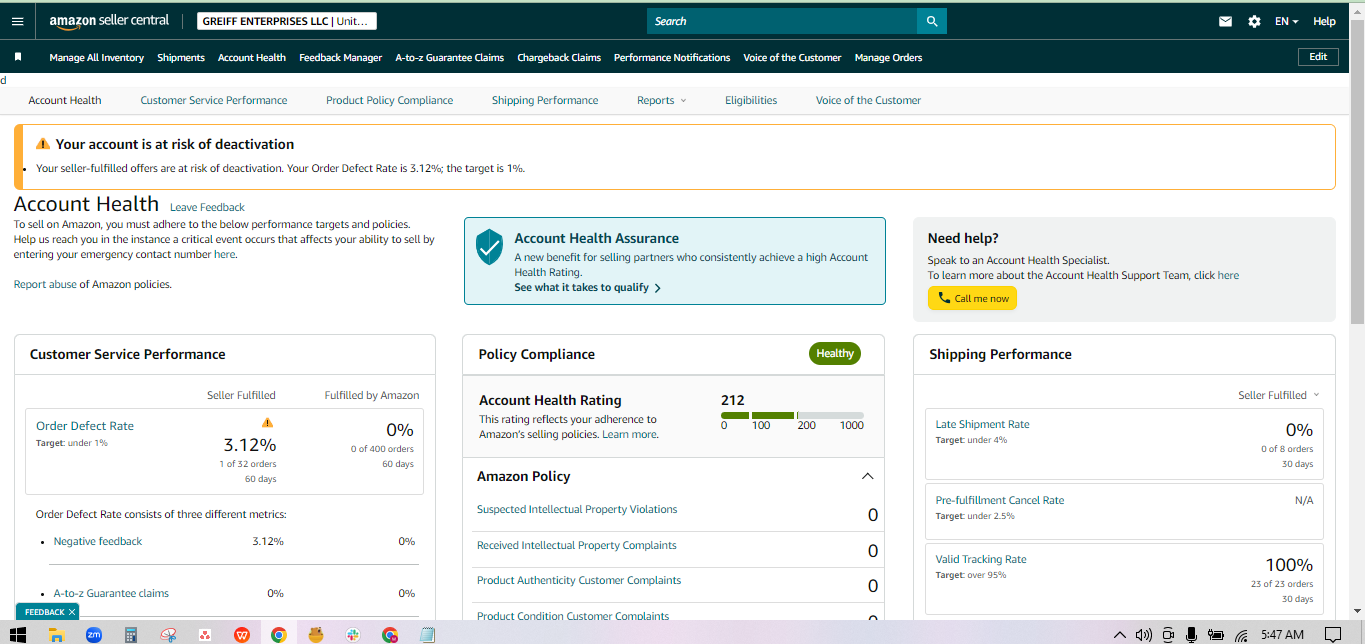The height and width of the screenshot is (644, 1365).
Task: Open Chargeback Claims in favorites bar
Action: pyautogui.click(x=559, y=57)
